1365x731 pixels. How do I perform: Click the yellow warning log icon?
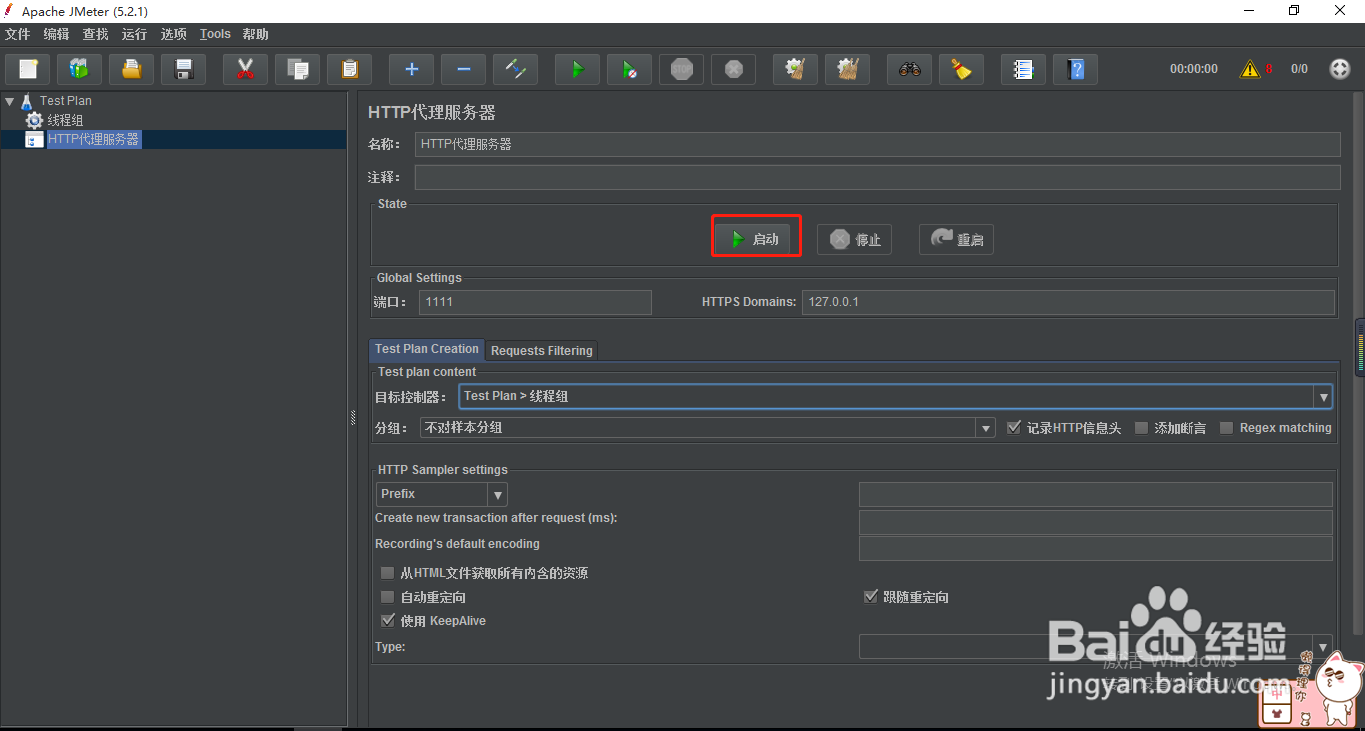pyautogui.click(x=1250, y=69)
